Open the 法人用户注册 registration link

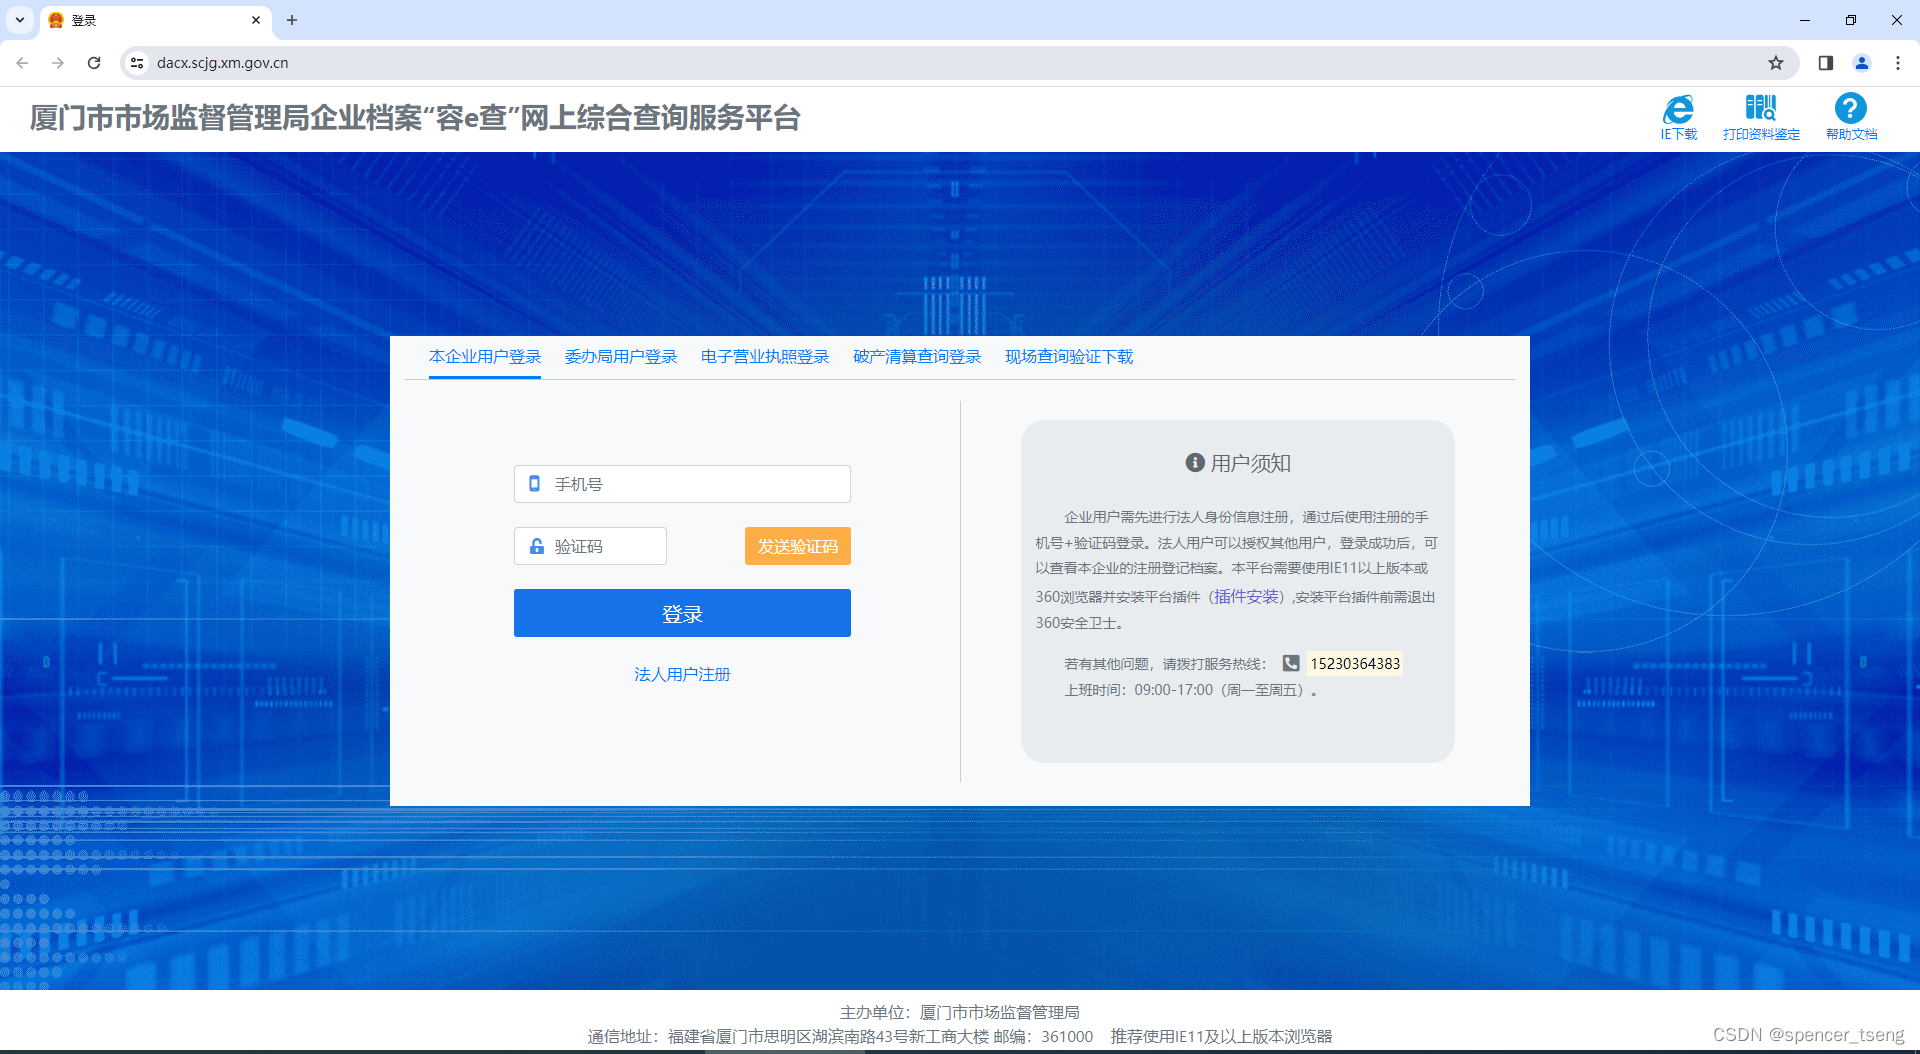(681, 674)
